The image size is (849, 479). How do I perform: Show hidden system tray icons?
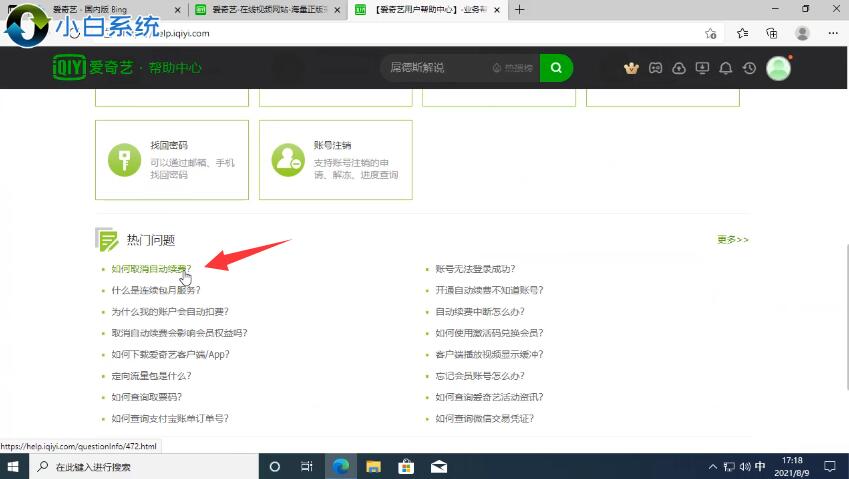(x=711, y=467)
